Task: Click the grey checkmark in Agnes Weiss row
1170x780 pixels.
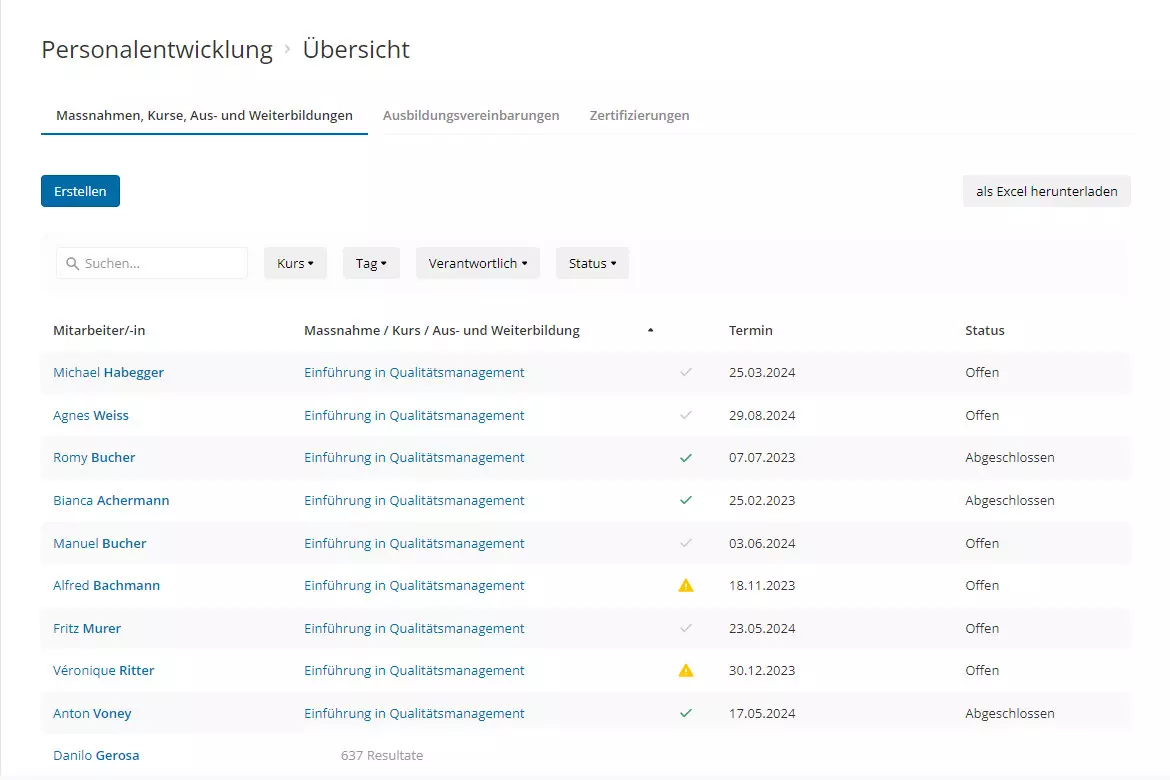Action: [685, 415]
